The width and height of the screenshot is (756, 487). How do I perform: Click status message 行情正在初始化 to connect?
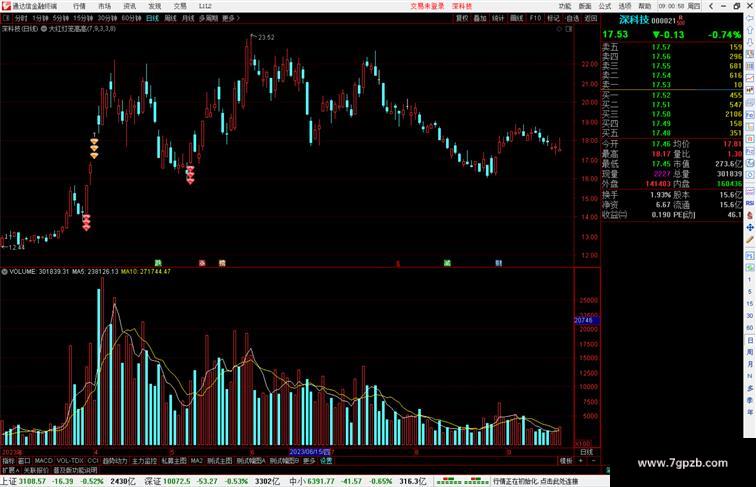pos(535,481)
